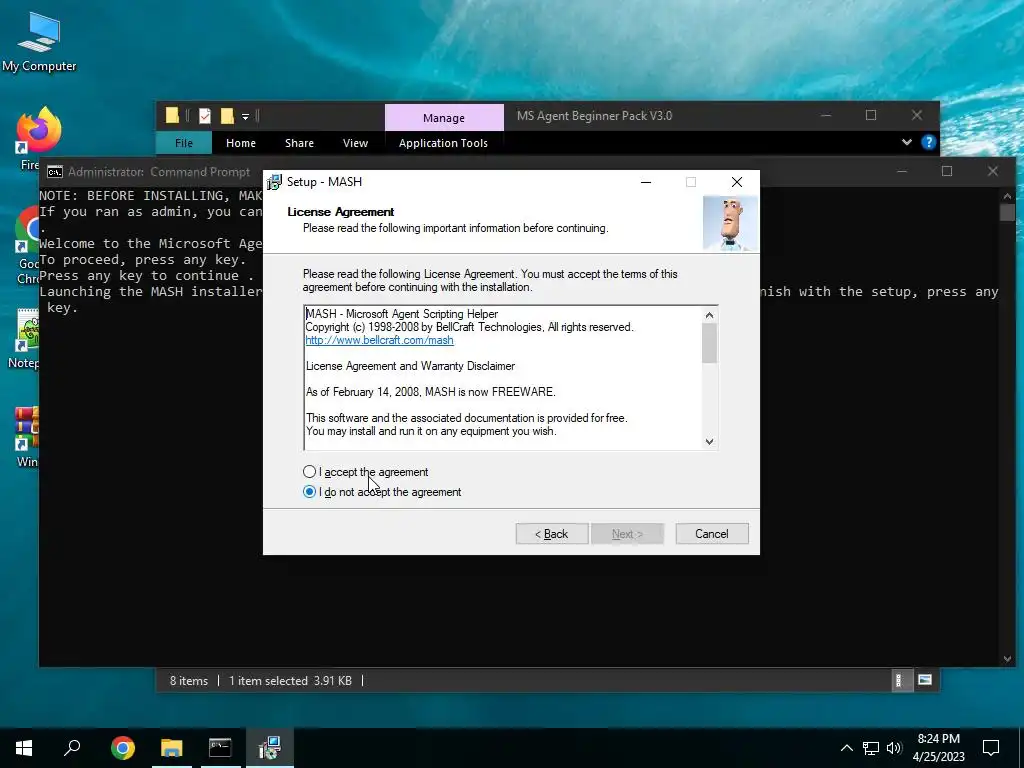Click the "License Agreement" heading

coord(340,212)
